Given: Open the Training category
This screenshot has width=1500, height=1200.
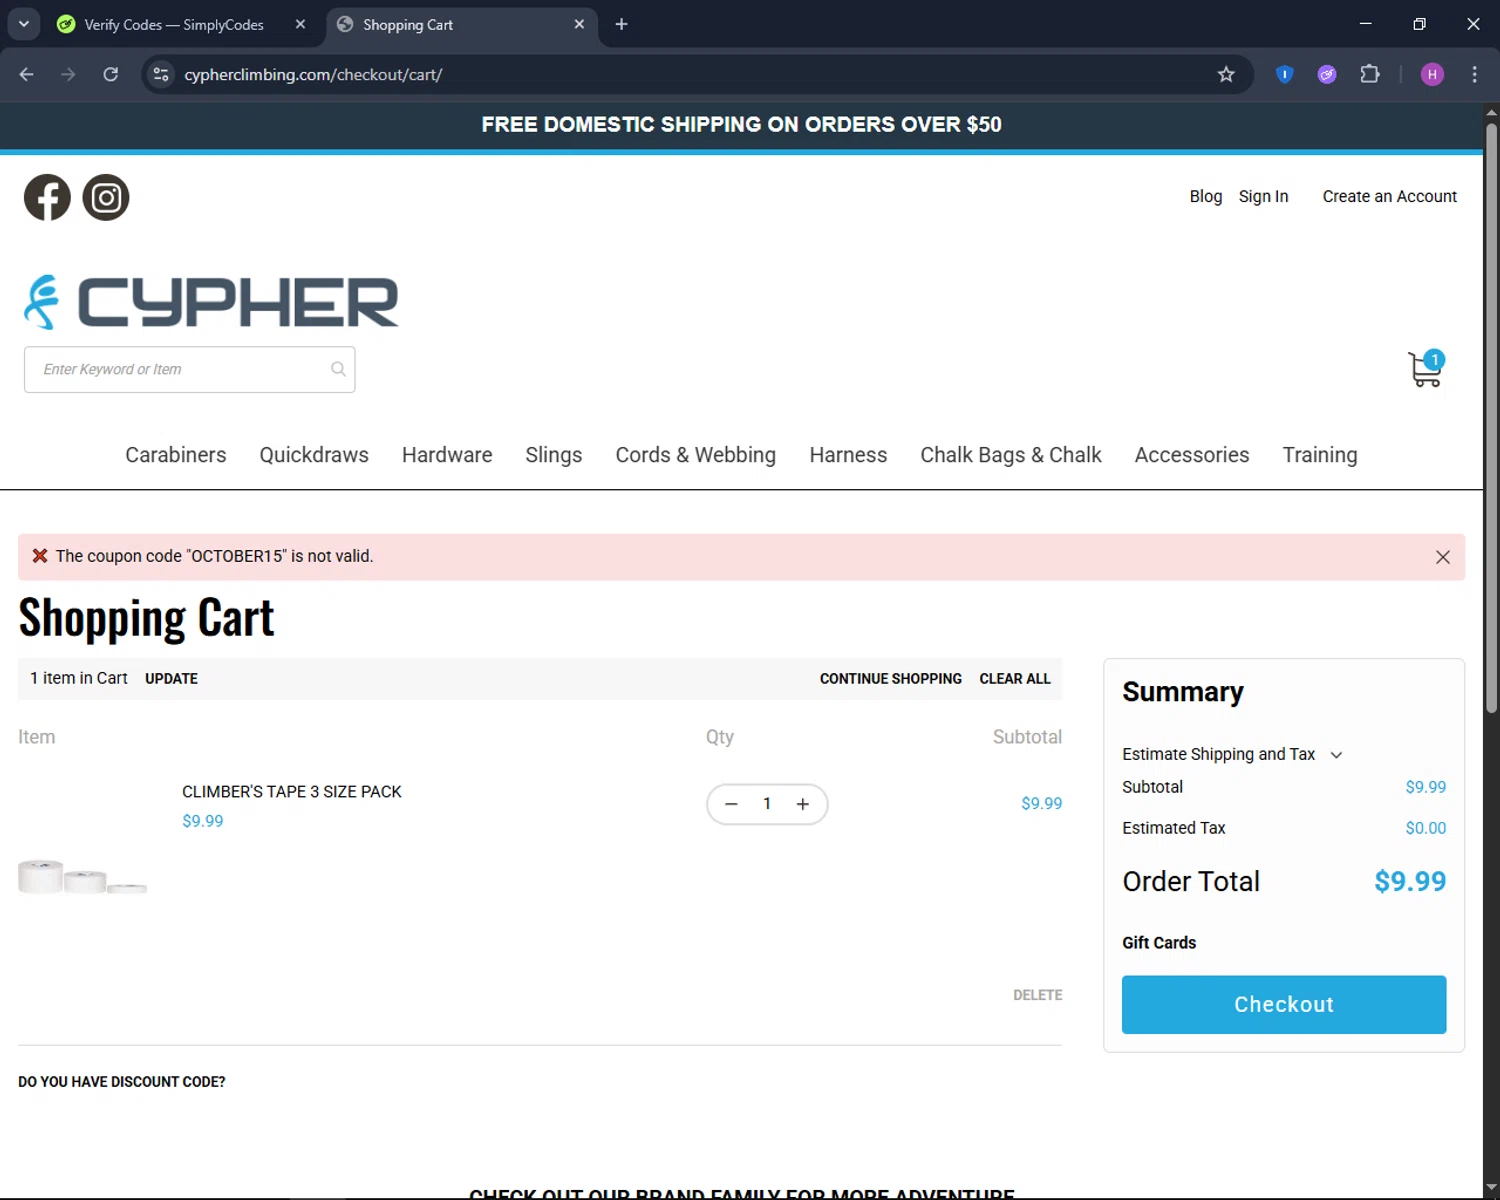Looking at the screenshot, I should 1320,455.
